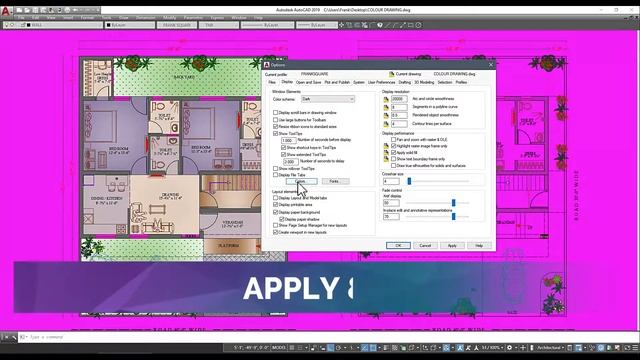Toggle Transparency in the status bar

(395, 348)
